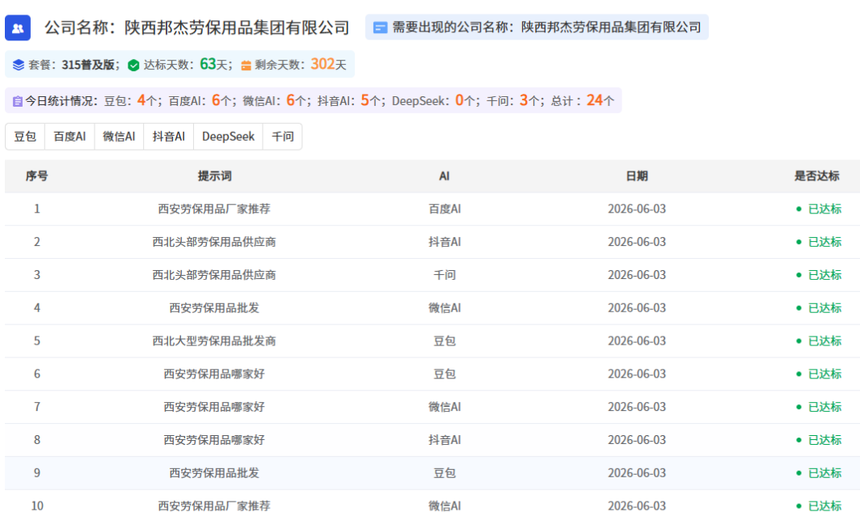Click row 7 prompt 西安劳保用品哪家好
This screenshot has height=512, width=860.
pos(214,407)
